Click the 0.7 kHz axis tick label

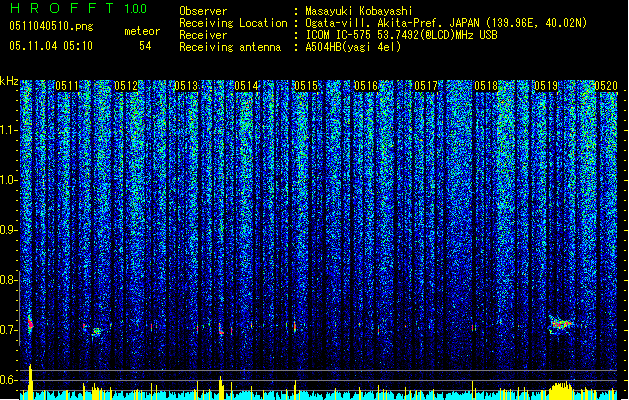(9, 330)
